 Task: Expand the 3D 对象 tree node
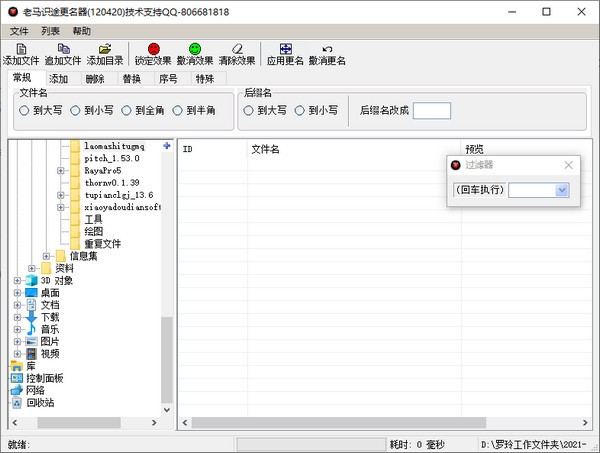click(x=17, y=281)
